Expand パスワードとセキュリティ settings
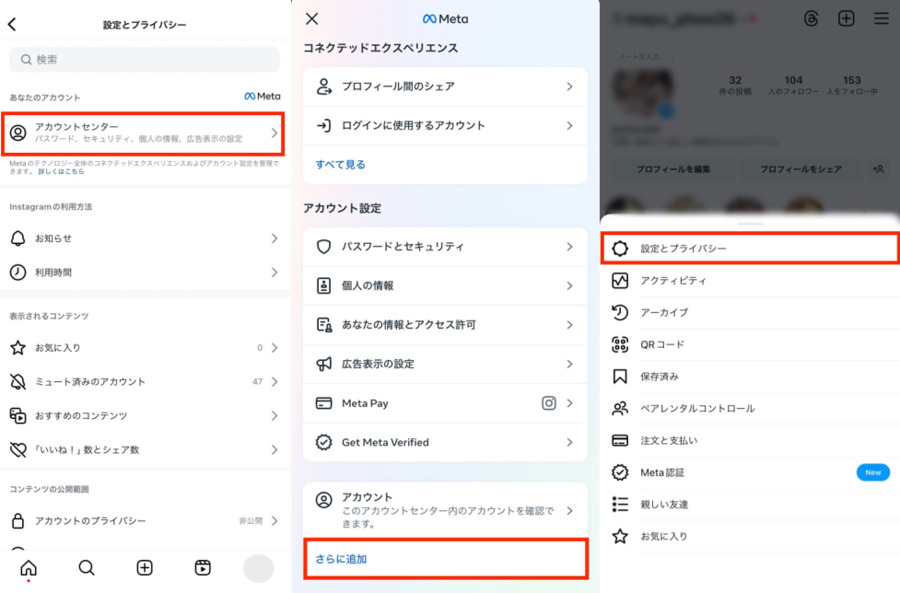900x593 pixels. tap(445, 246)
